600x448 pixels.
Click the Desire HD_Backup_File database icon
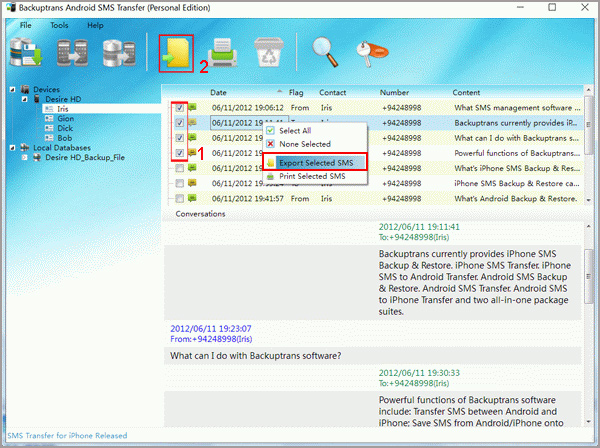point(37,157)
